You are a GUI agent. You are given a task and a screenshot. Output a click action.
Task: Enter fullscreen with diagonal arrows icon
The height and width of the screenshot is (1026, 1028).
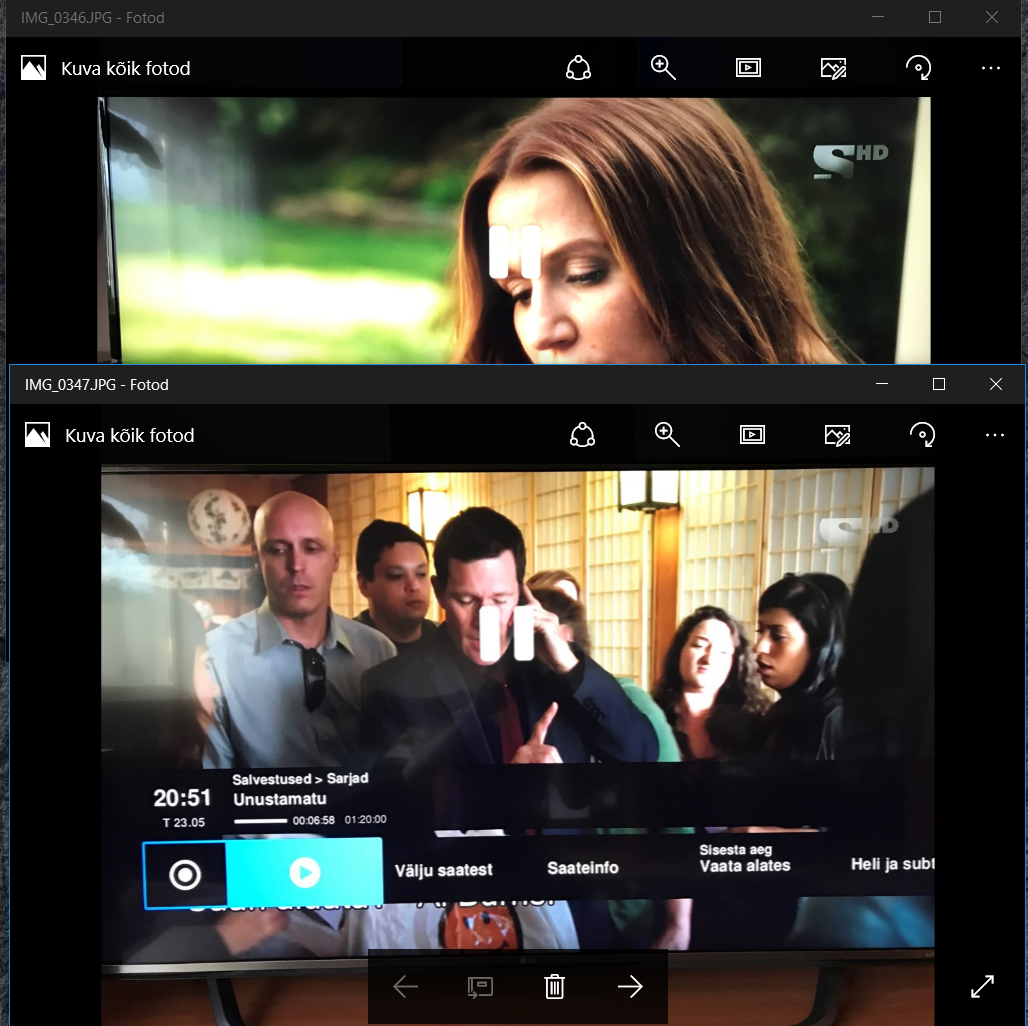click(982, 986)
